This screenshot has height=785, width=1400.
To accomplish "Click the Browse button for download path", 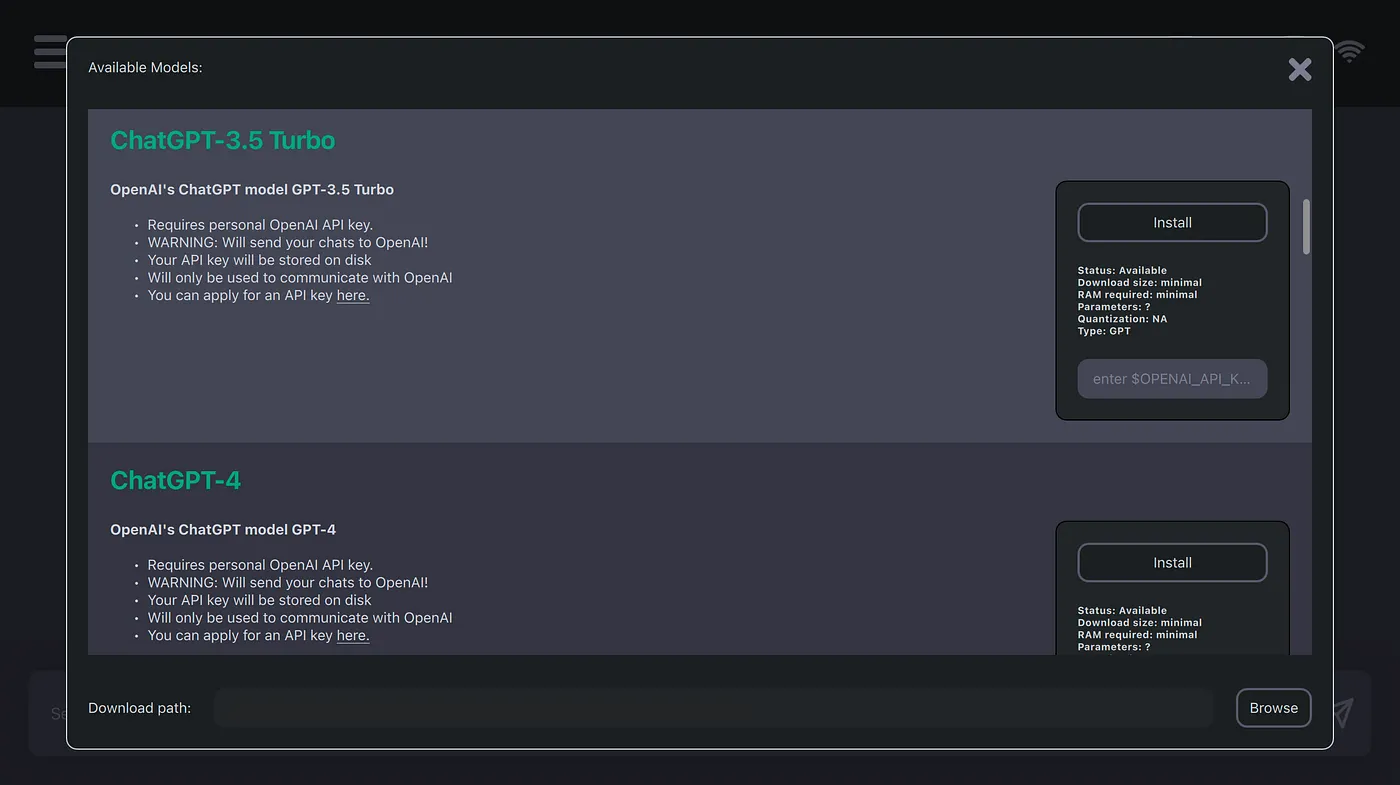I will (1273, 708).
